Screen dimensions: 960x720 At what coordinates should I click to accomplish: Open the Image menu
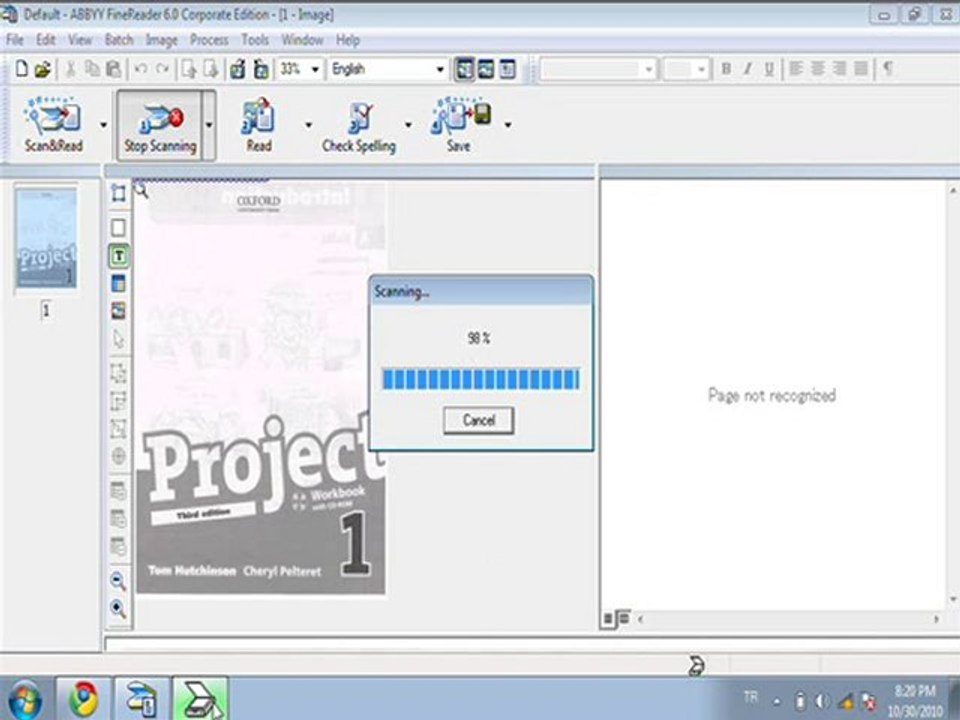pyautogui.click(x=162, y=40)
